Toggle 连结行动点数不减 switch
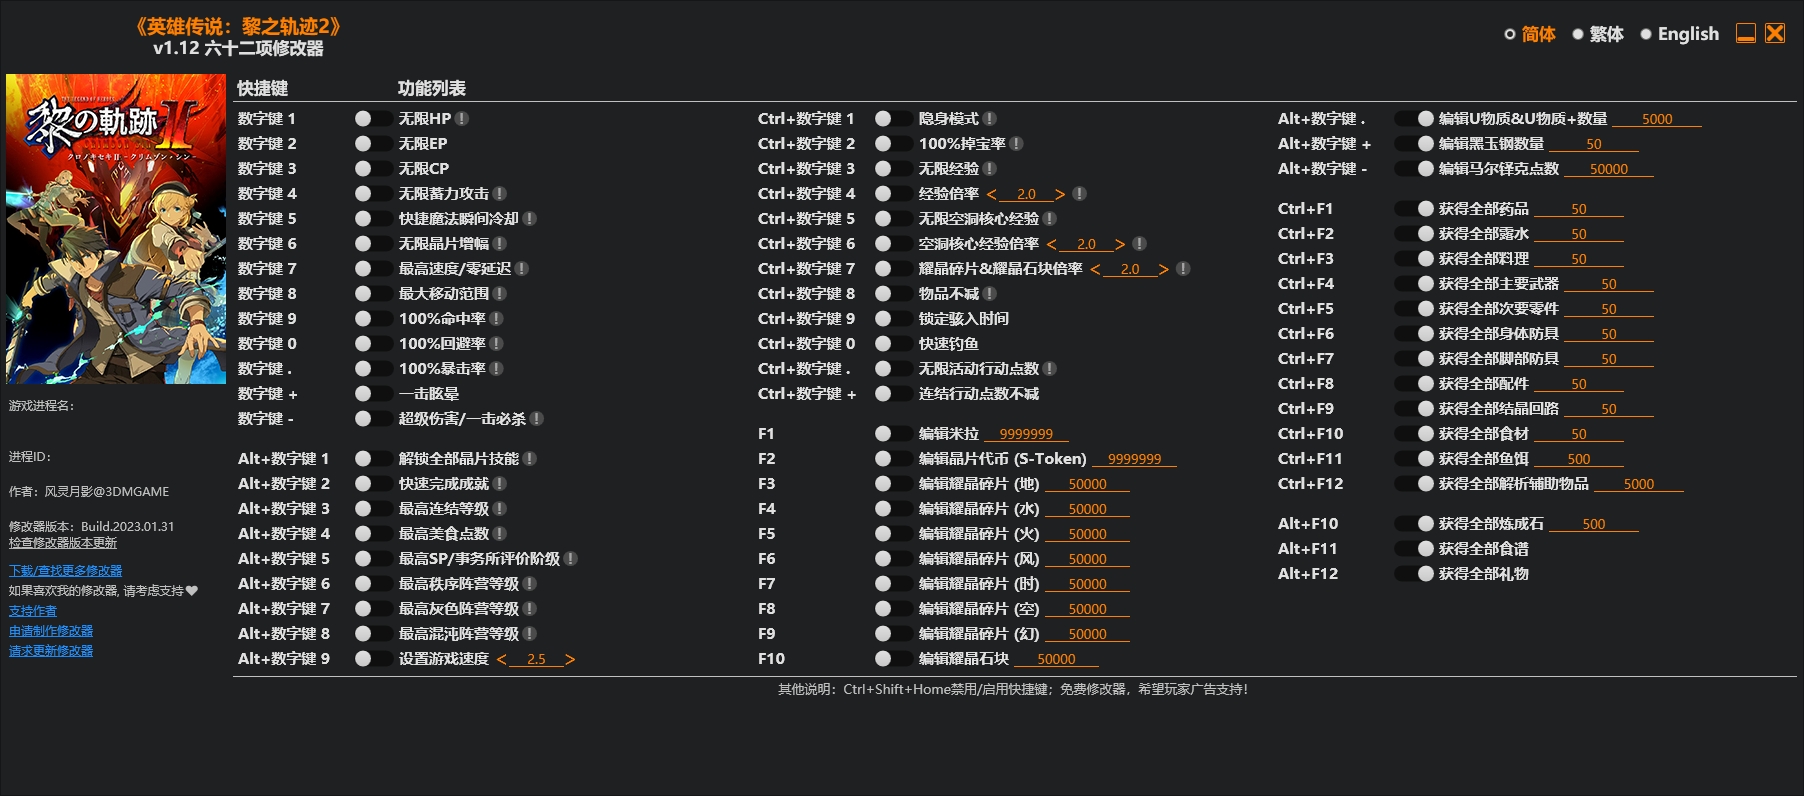This screenshot has height=796, width=1804. click(893, 393)
